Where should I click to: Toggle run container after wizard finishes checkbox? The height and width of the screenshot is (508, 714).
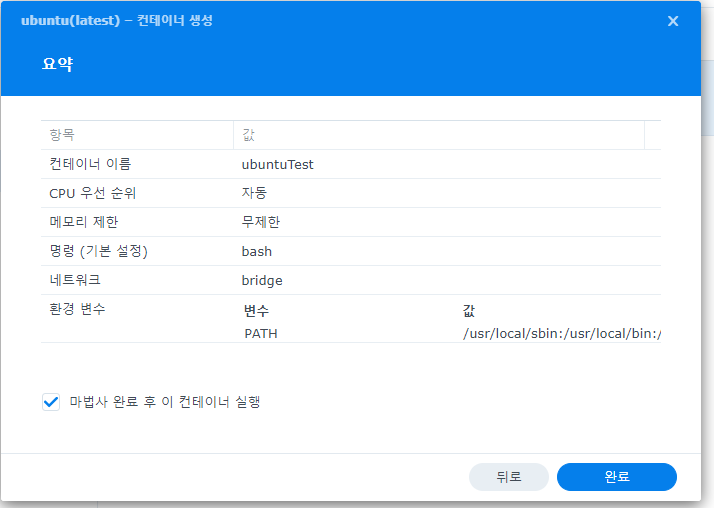click(x=51, y=402)
